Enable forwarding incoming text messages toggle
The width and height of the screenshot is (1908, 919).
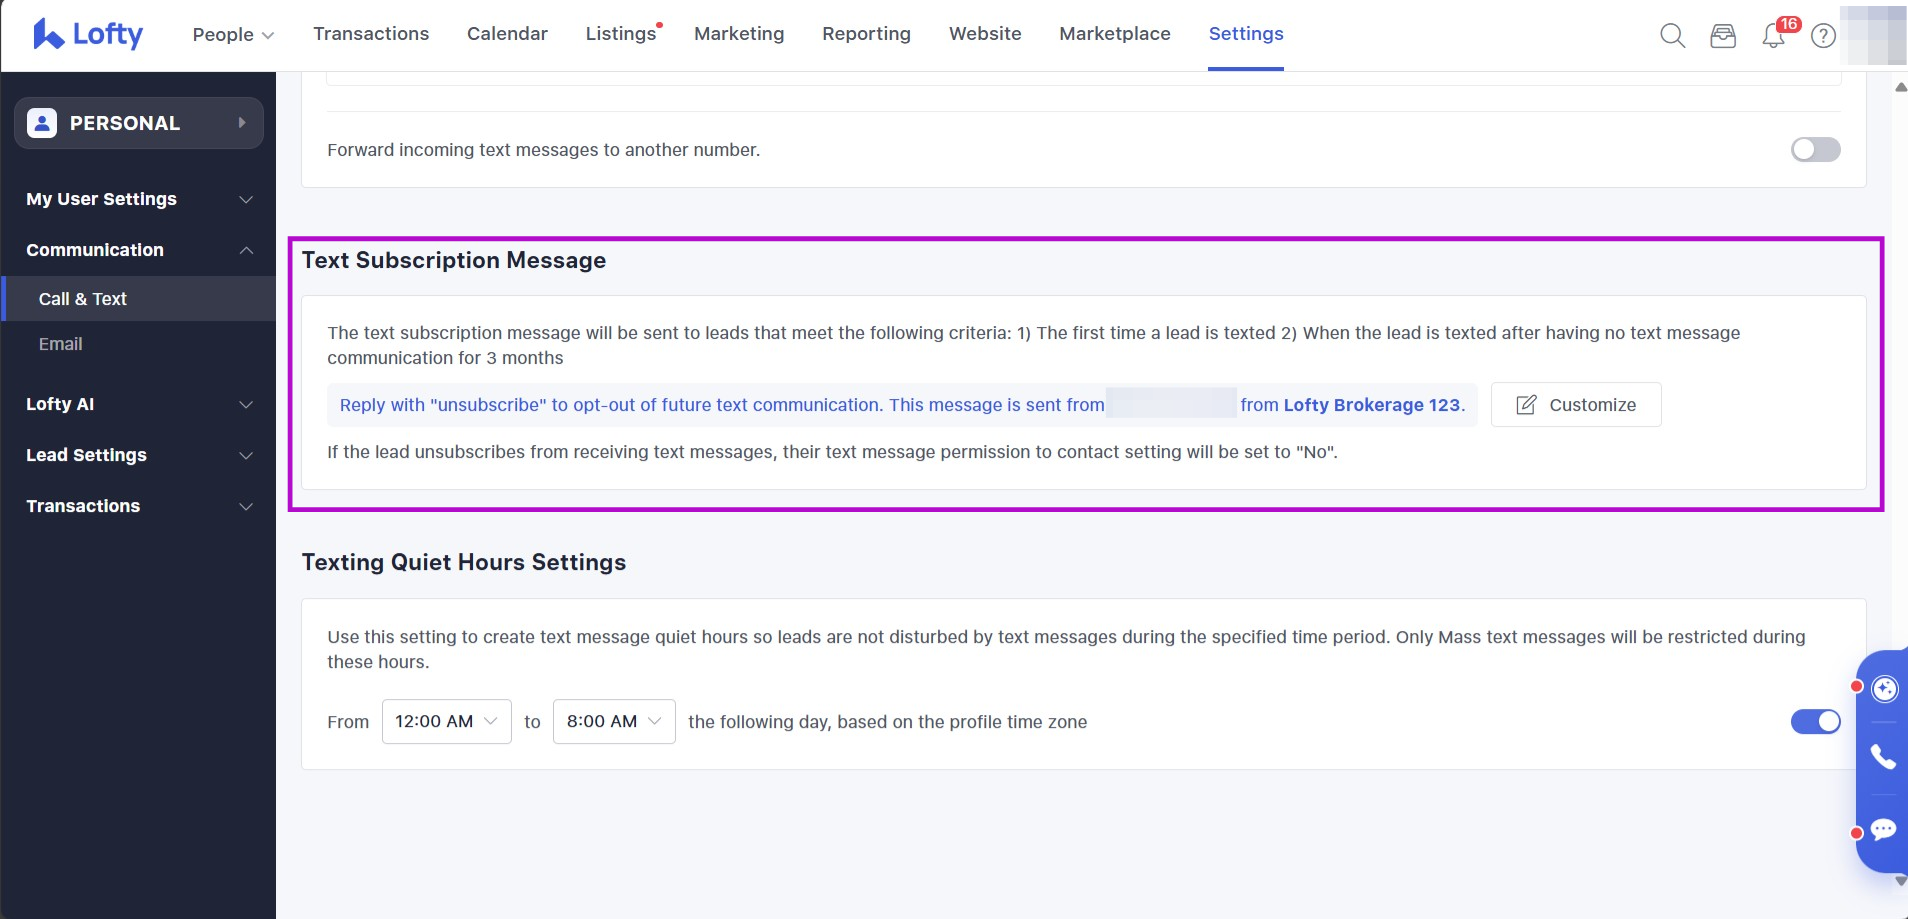pos(1815,150)
